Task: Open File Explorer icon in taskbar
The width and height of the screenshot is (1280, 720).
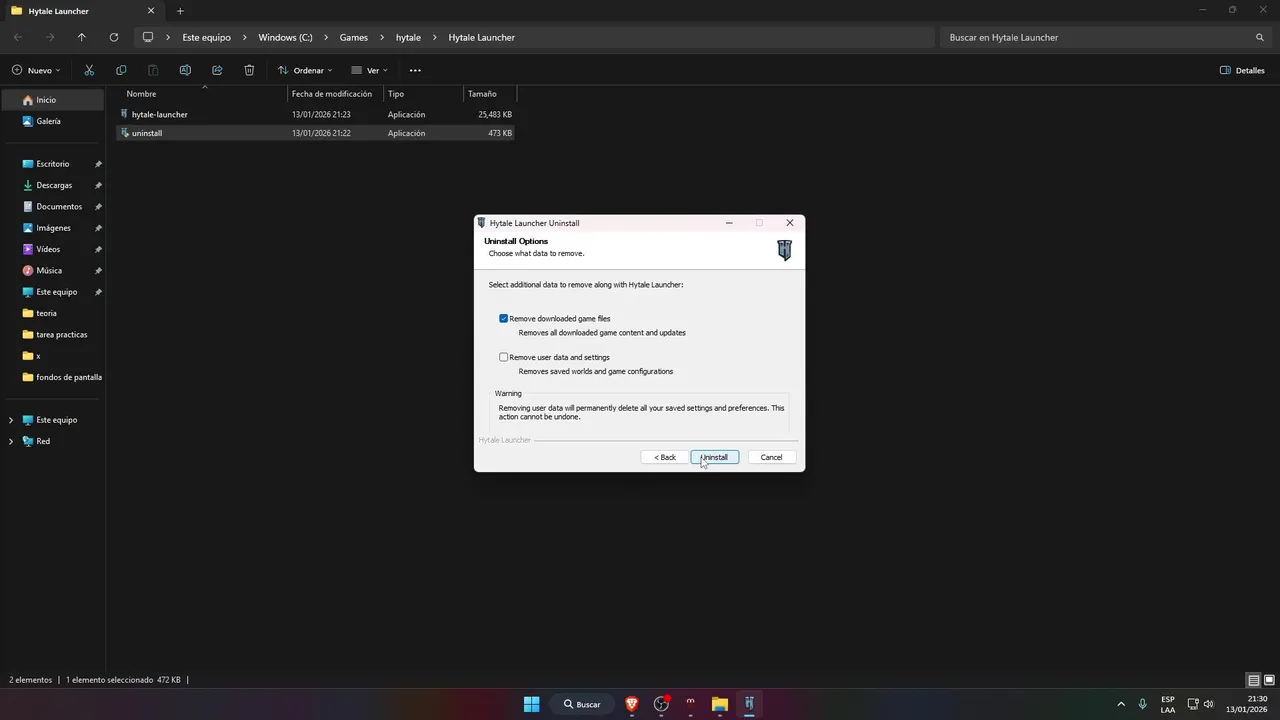Action: click(x=720, y=704)
